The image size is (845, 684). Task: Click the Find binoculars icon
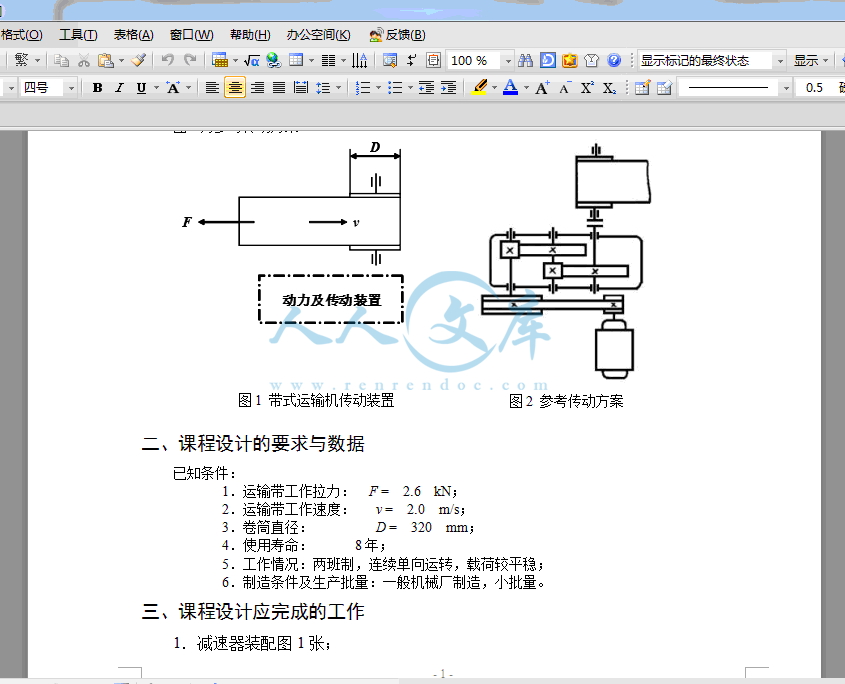tap(525, 60)
